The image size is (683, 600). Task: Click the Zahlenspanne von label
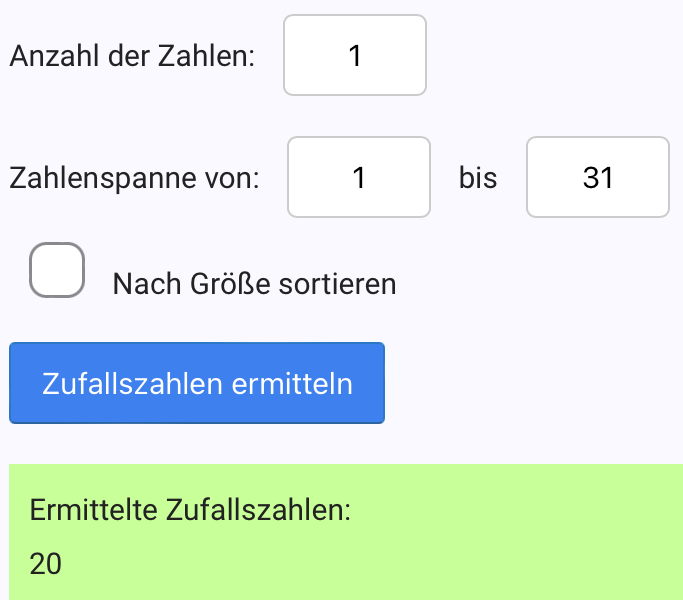pos(134,179)
